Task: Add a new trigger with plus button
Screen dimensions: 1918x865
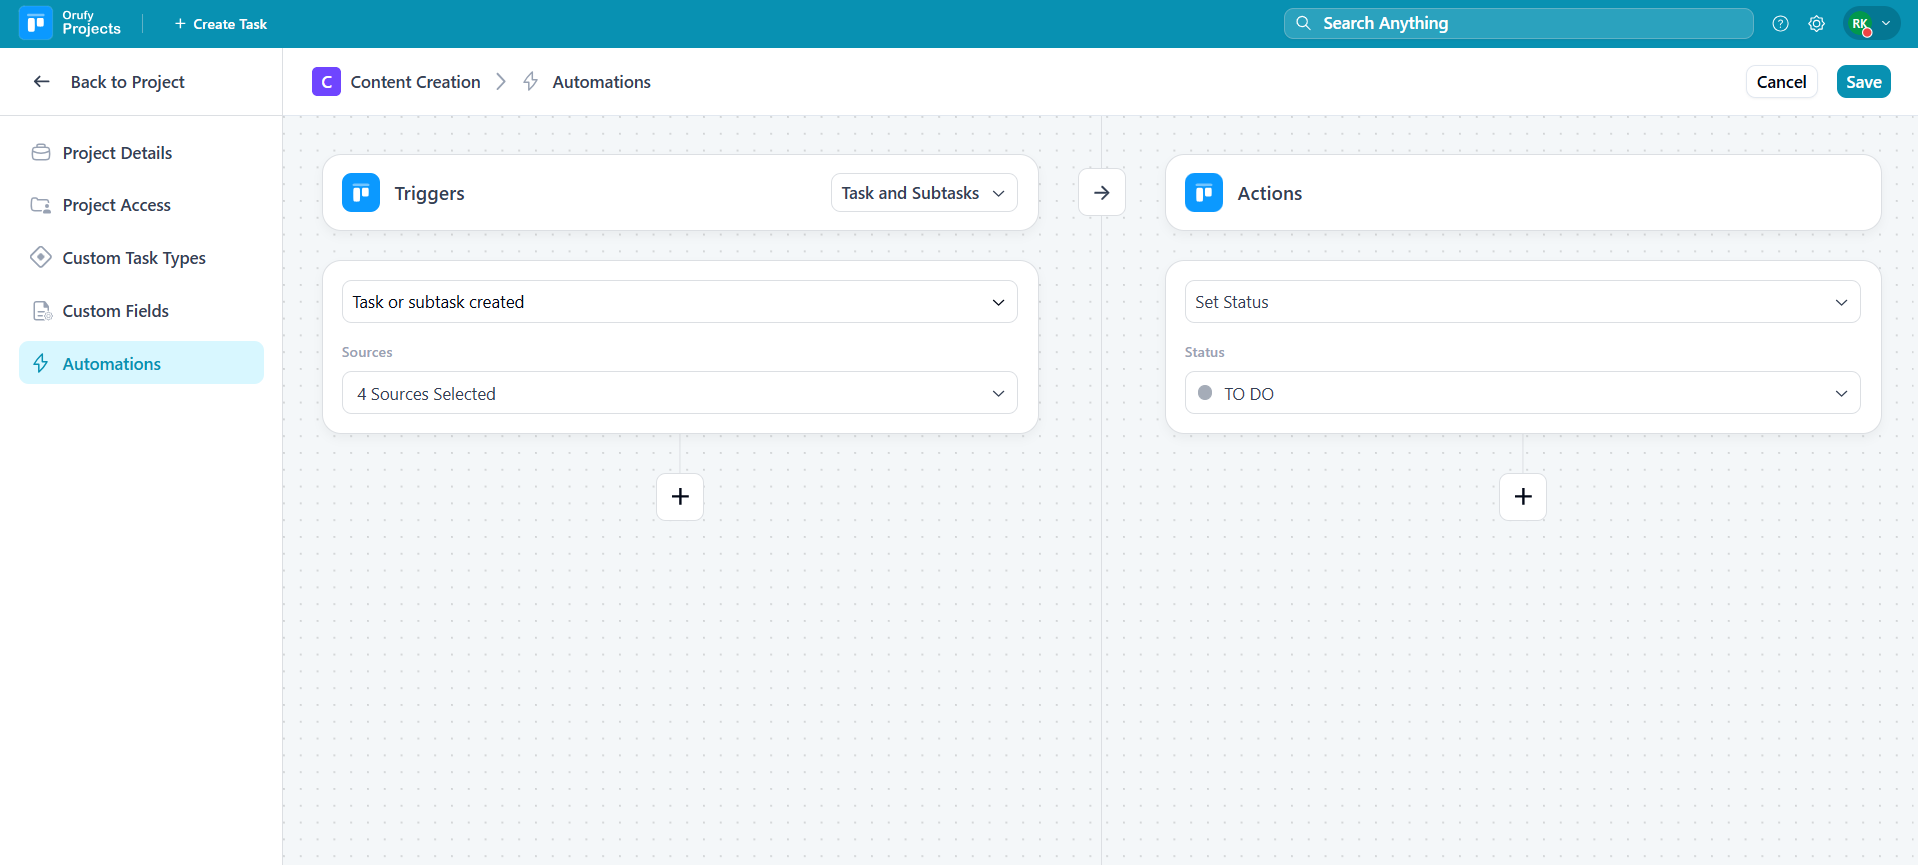Action: (x=680, y=497)
